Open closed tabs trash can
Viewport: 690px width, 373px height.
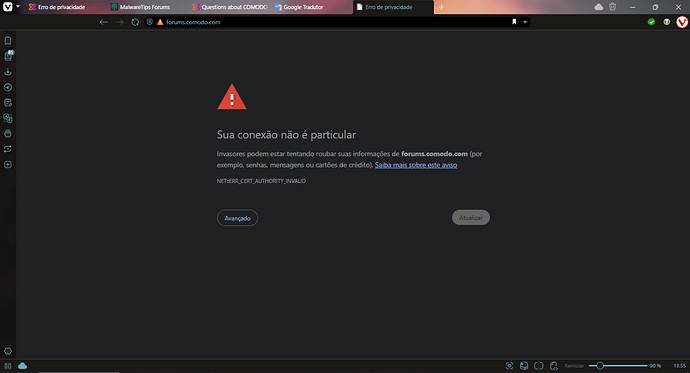pos(613,7)
